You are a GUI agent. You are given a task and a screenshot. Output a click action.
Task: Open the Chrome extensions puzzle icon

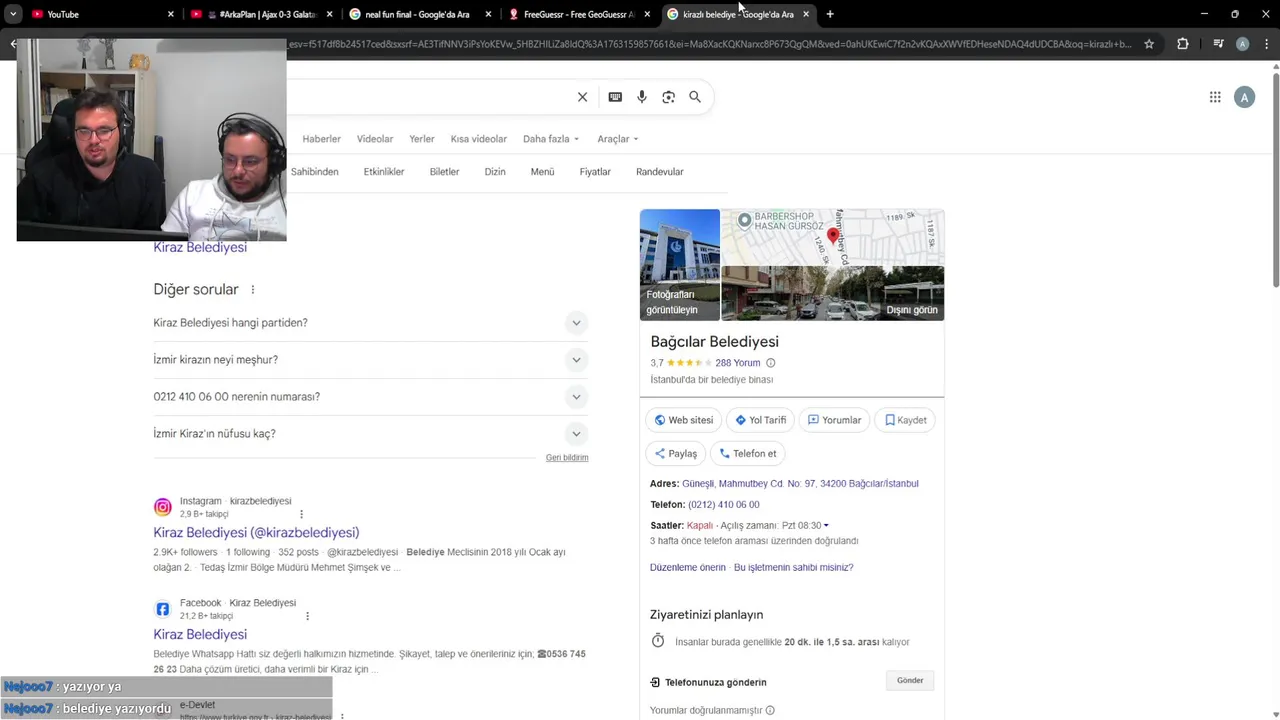point(1183,44)
